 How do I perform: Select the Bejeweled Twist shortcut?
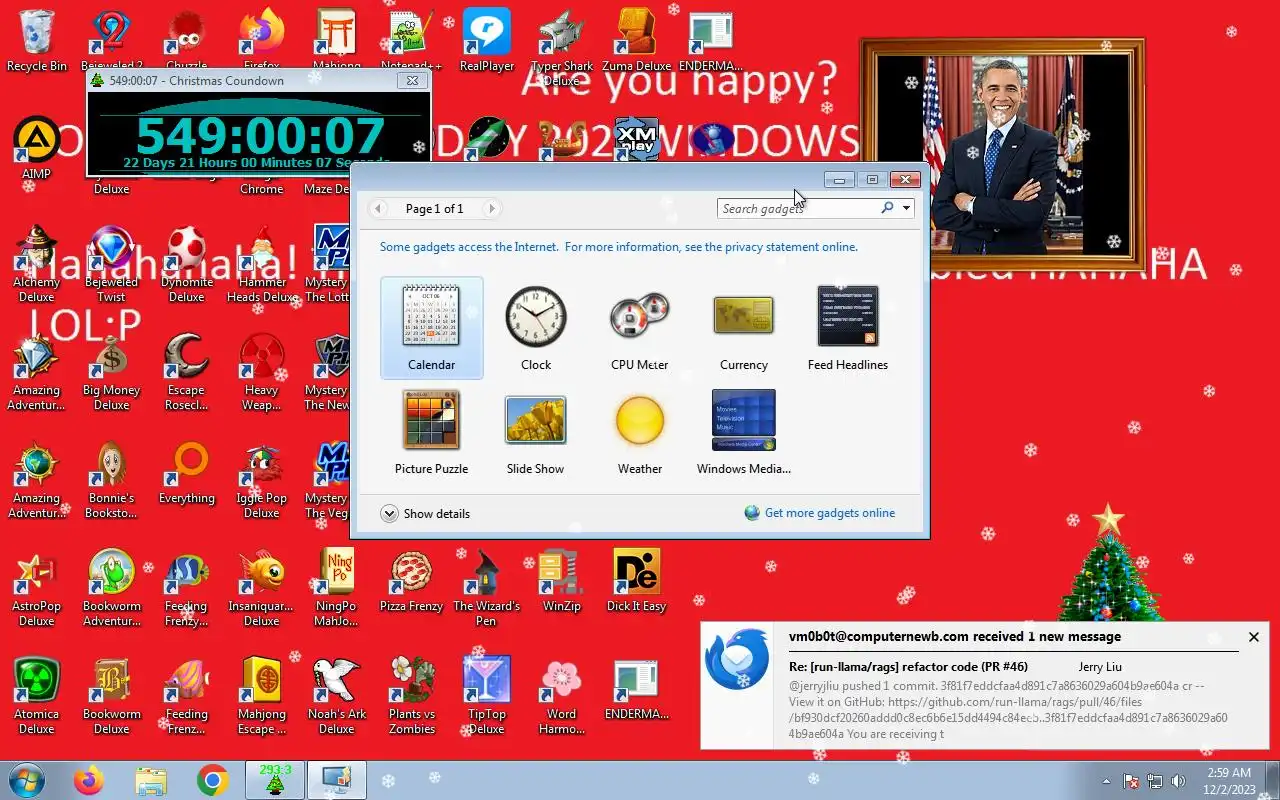[x=112, y=265]
